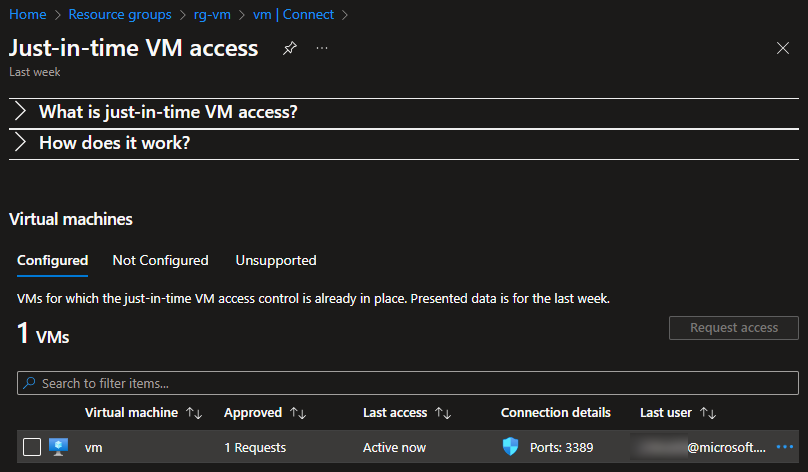Click the magnifier icon in the filter box
The width and height of the screenshot is (808, 472).
click(x=29, y=383)
